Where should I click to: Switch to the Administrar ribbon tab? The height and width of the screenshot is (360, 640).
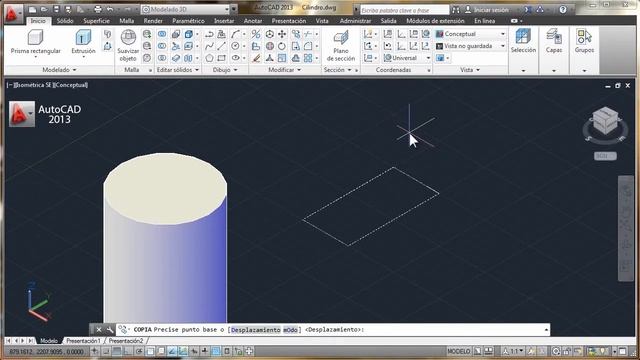pyautogui.click(x=355, y=21)
